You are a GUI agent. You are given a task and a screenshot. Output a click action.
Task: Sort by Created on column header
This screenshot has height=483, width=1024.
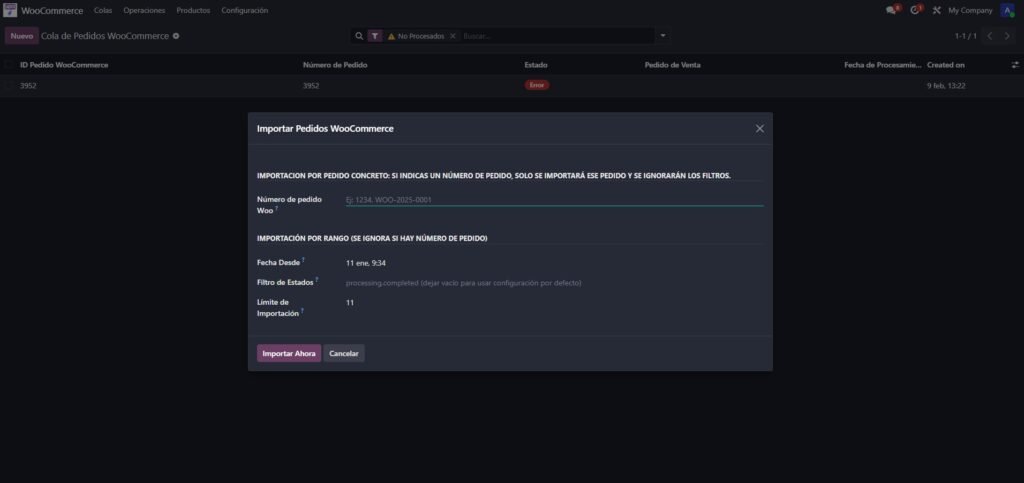(x=946, y=65)
